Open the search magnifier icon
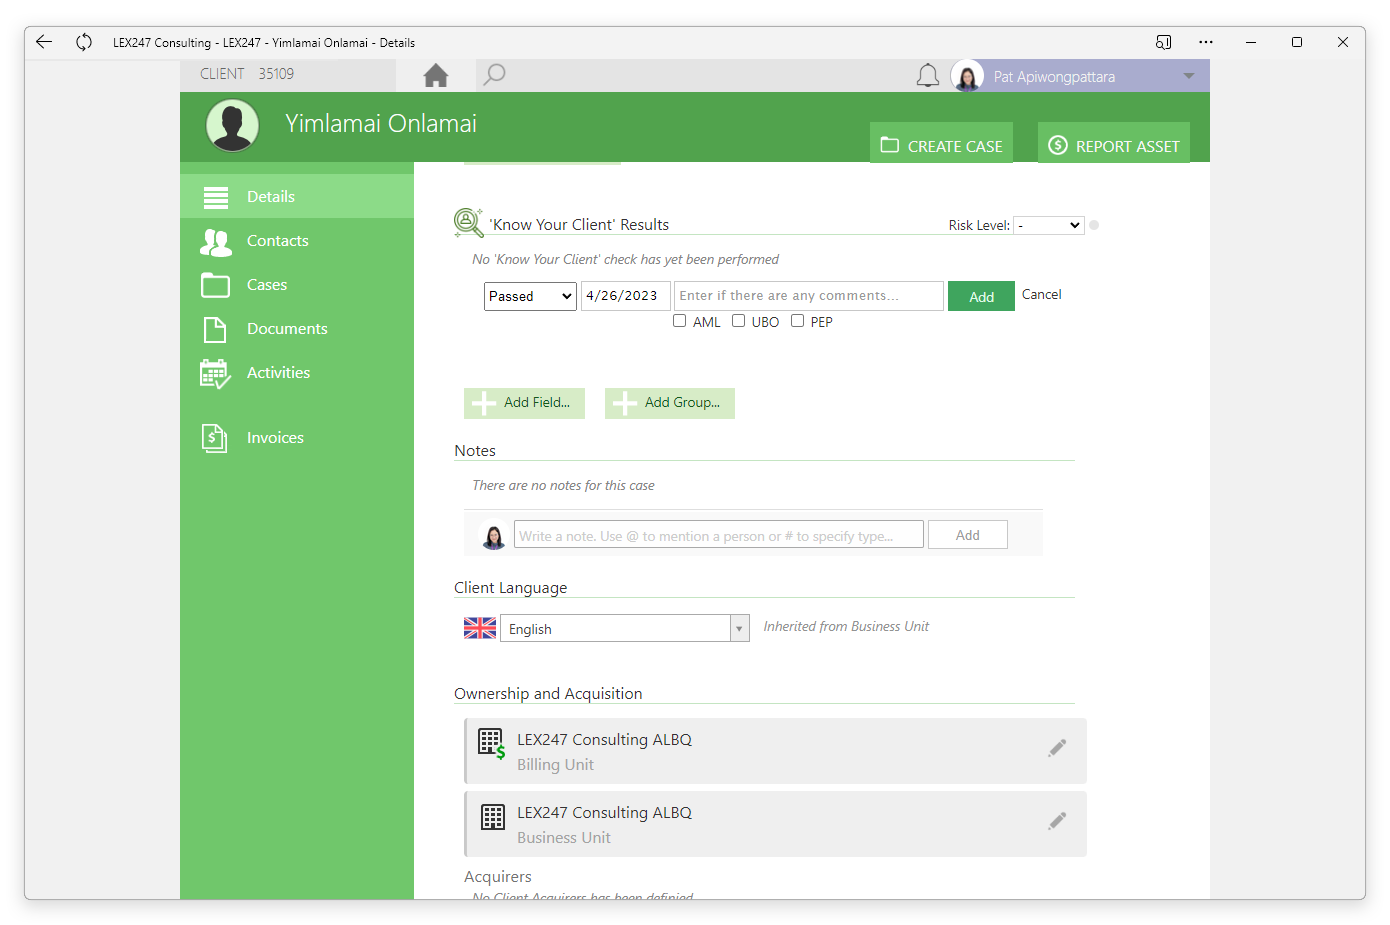Screen dimensions: 1390x925 (x=494, y=75)
